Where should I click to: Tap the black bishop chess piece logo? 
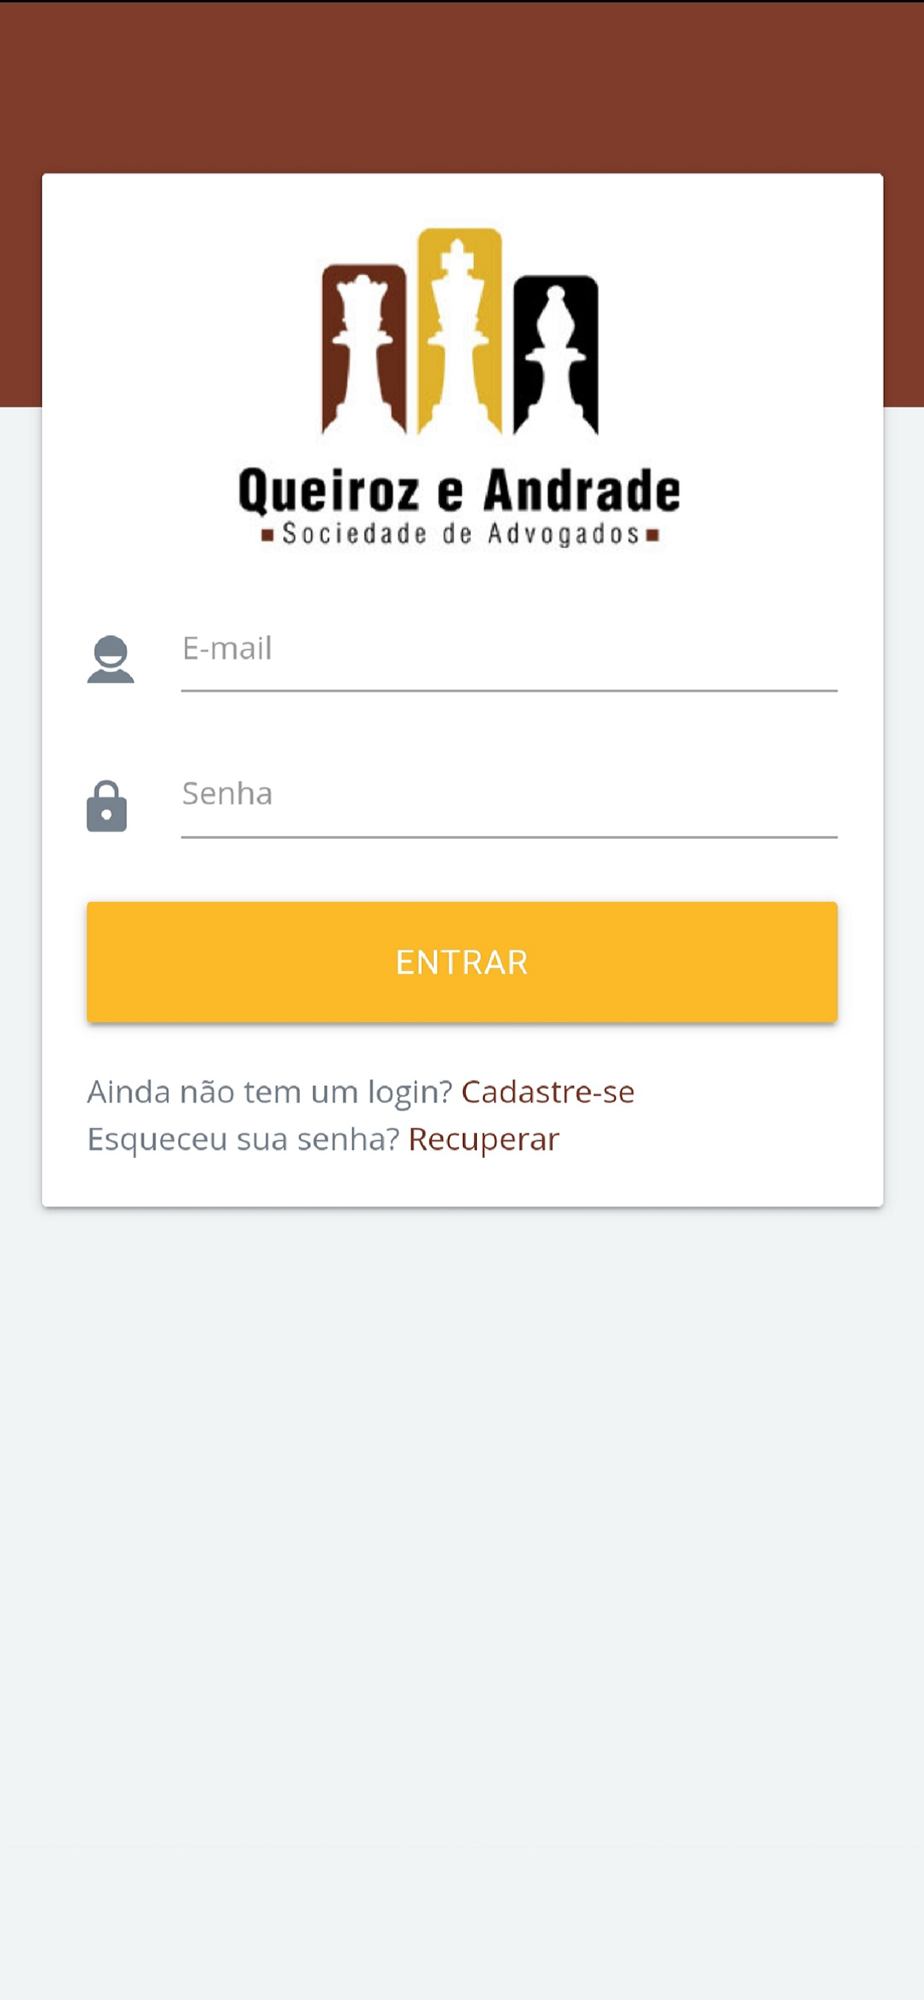[556, 355]
